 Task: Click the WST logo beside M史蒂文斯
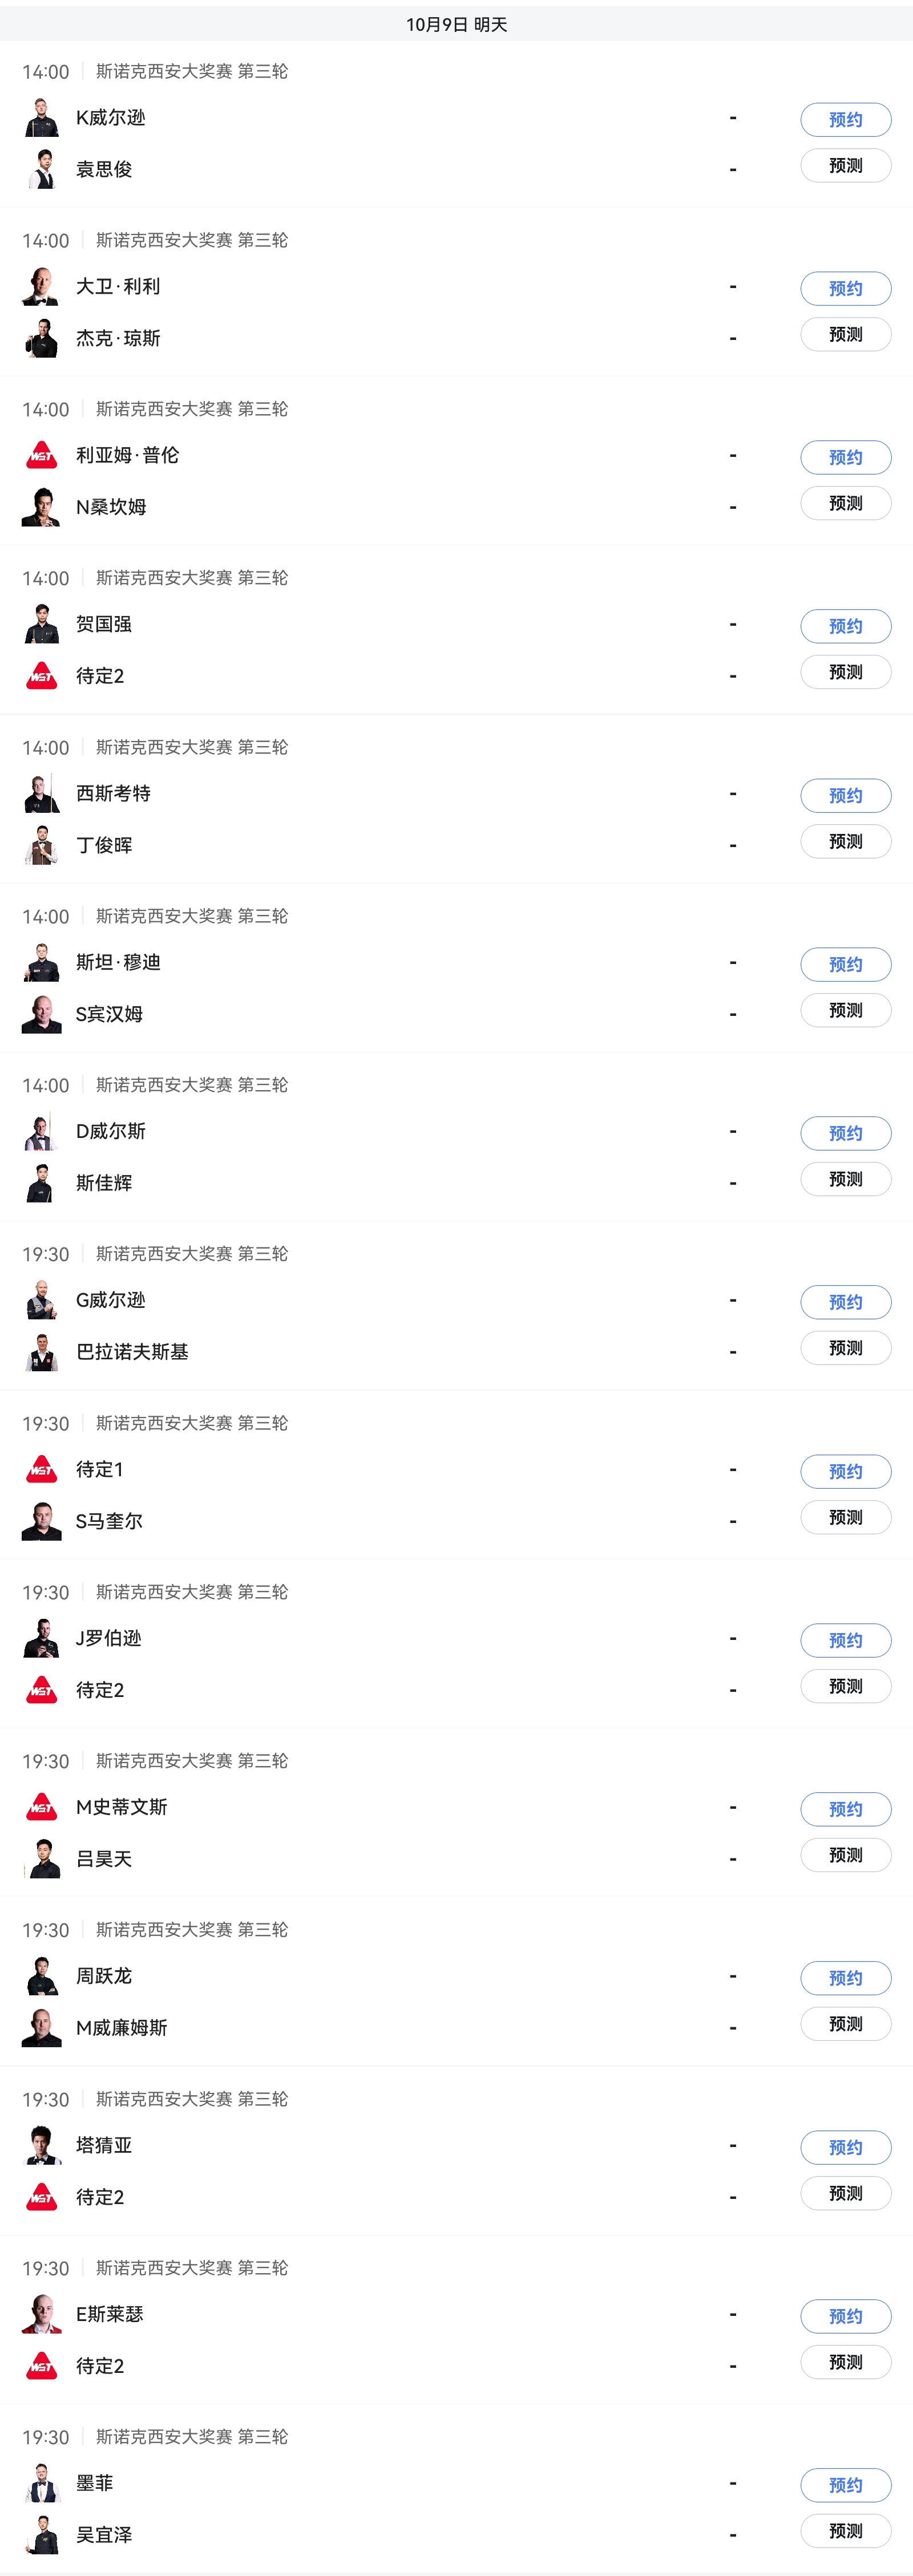41,1808
